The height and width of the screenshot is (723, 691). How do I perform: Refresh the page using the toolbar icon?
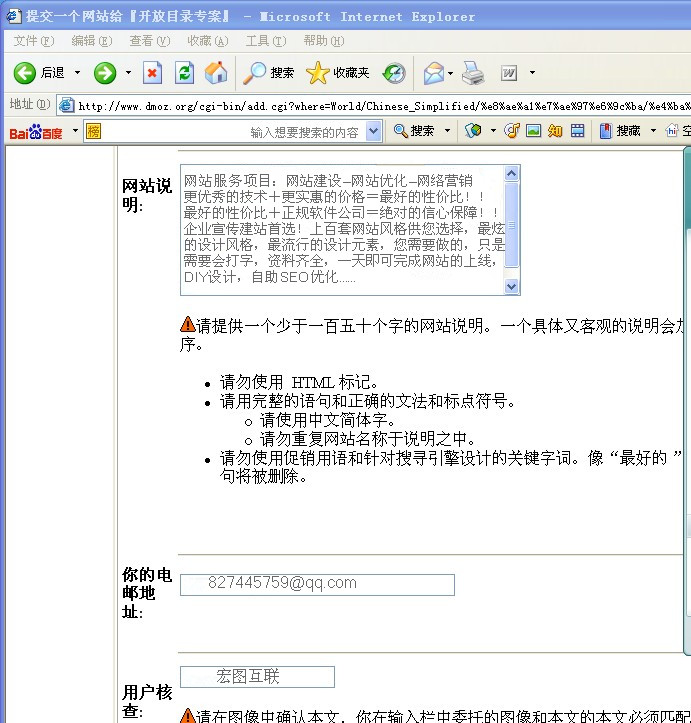tap(184, 73)
